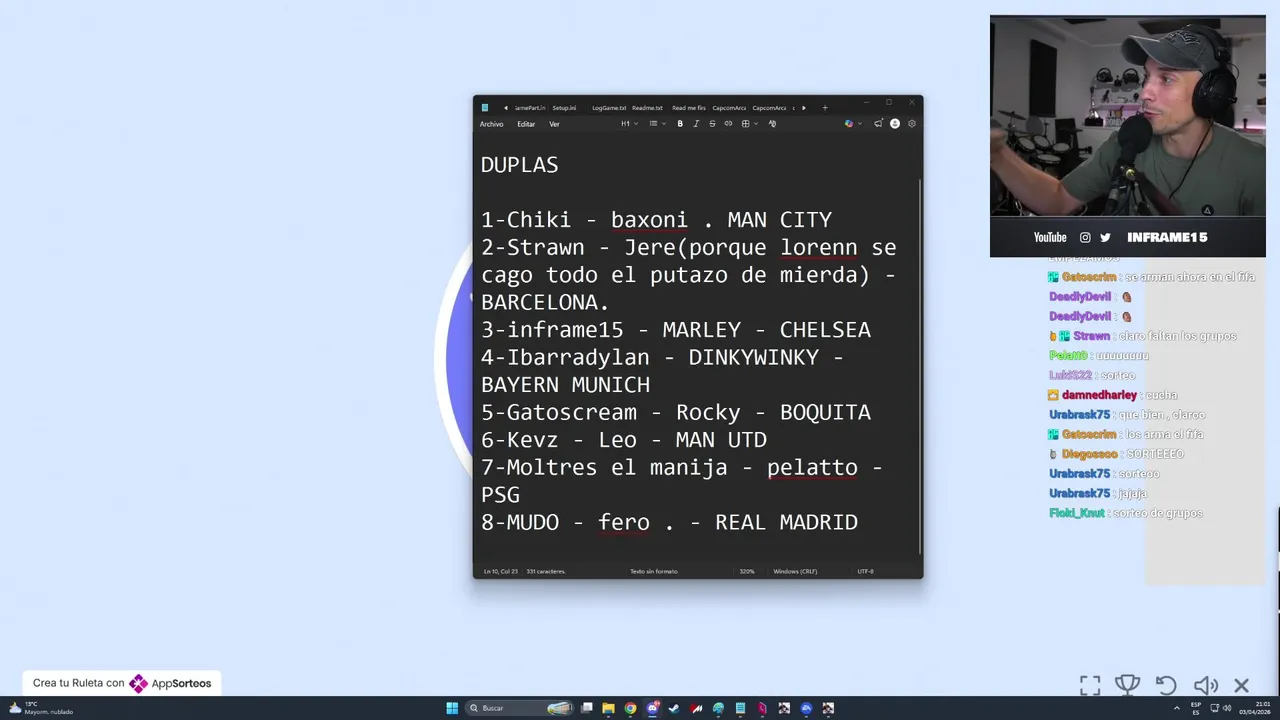The width and height of the screenshot is (1280, 720).
Task: Open the H1 heading dropdown
Action: click(629, 124)
